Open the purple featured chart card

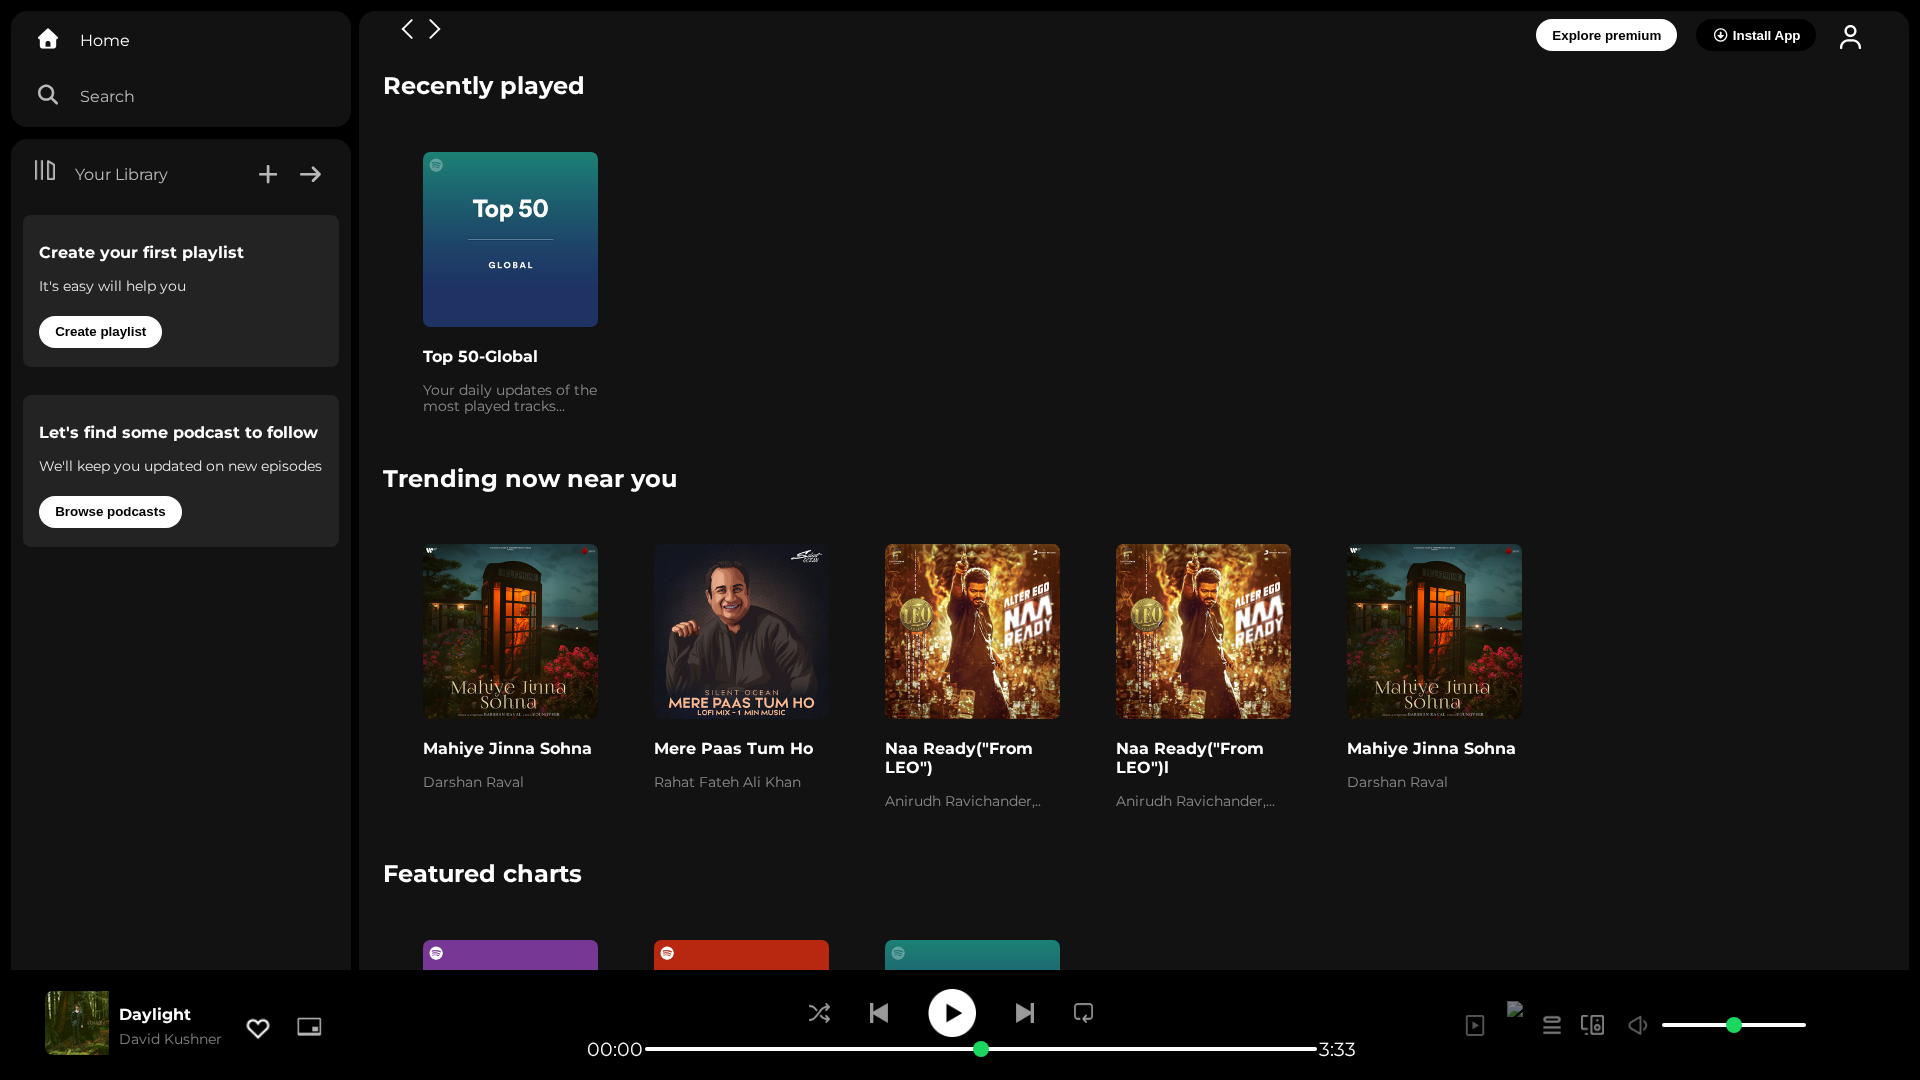510,955
